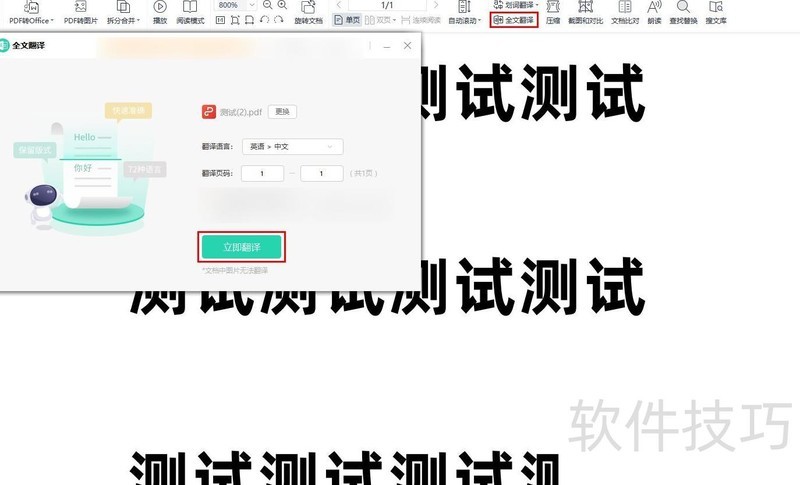Click the page number field 1/1
800x485 pixels.
[387, 5]
